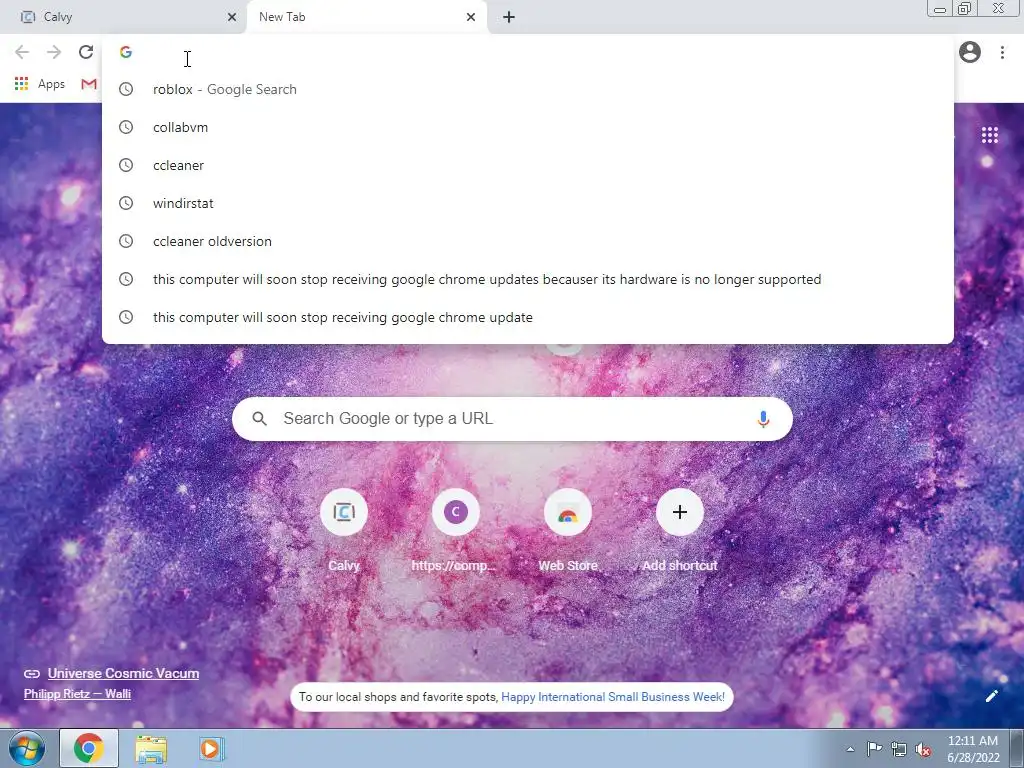Reload the page with the refresh icon
Image resolution: width=1024 pixels, height=768 pixels.
pyautogui.click(x=86, y=52)
